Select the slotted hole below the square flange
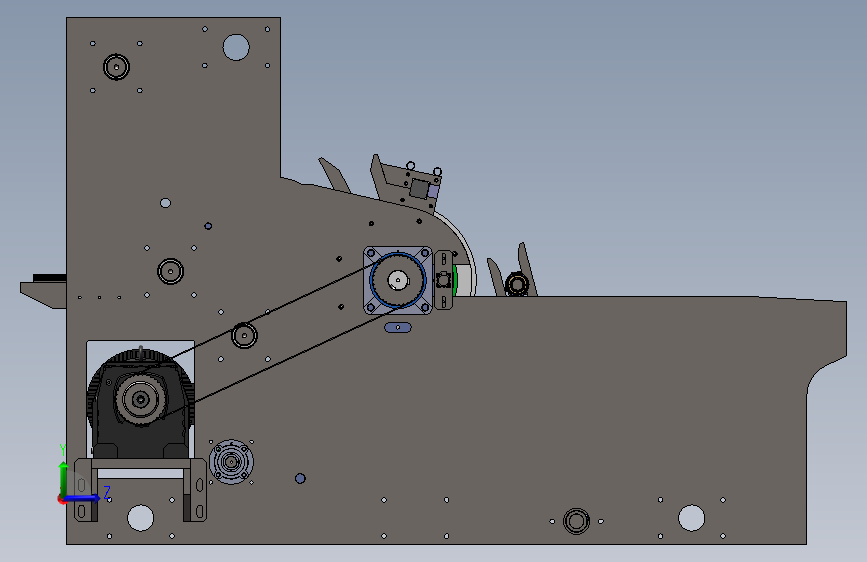This screenshot has width=867, height=562. 398,327
